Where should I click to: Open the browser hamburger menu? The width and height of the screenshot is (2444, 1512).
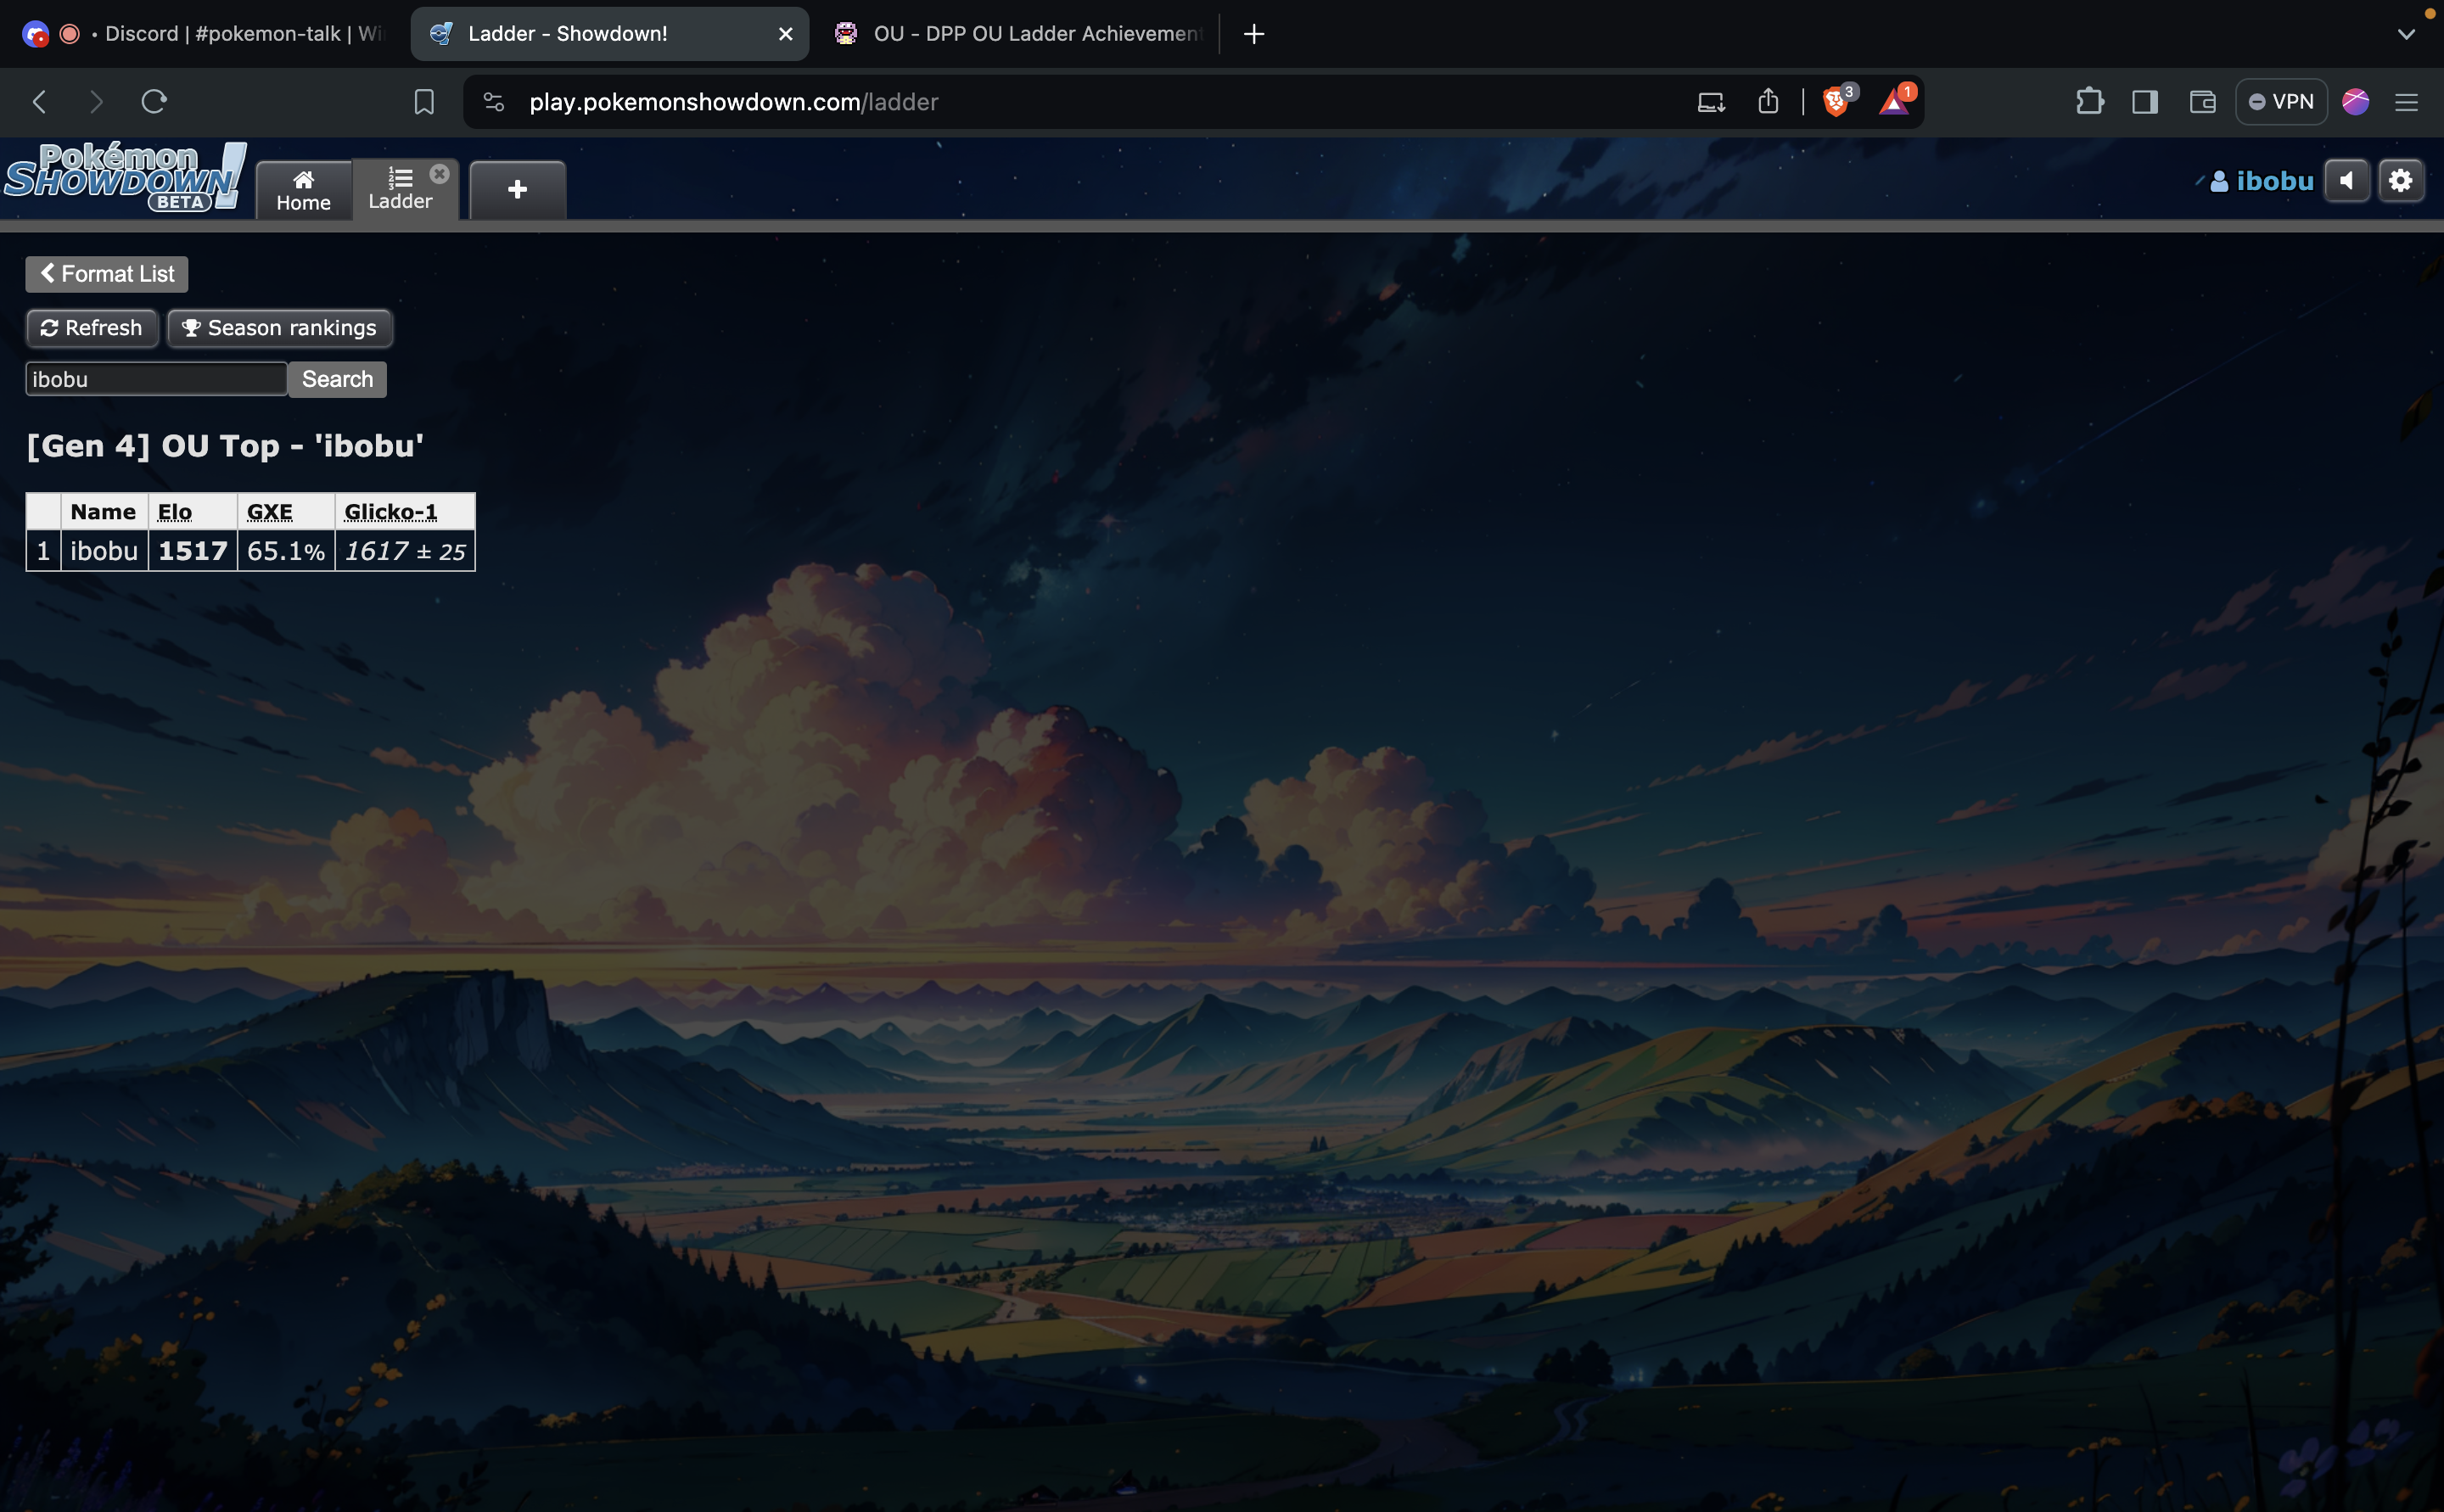coord(2406,102)
